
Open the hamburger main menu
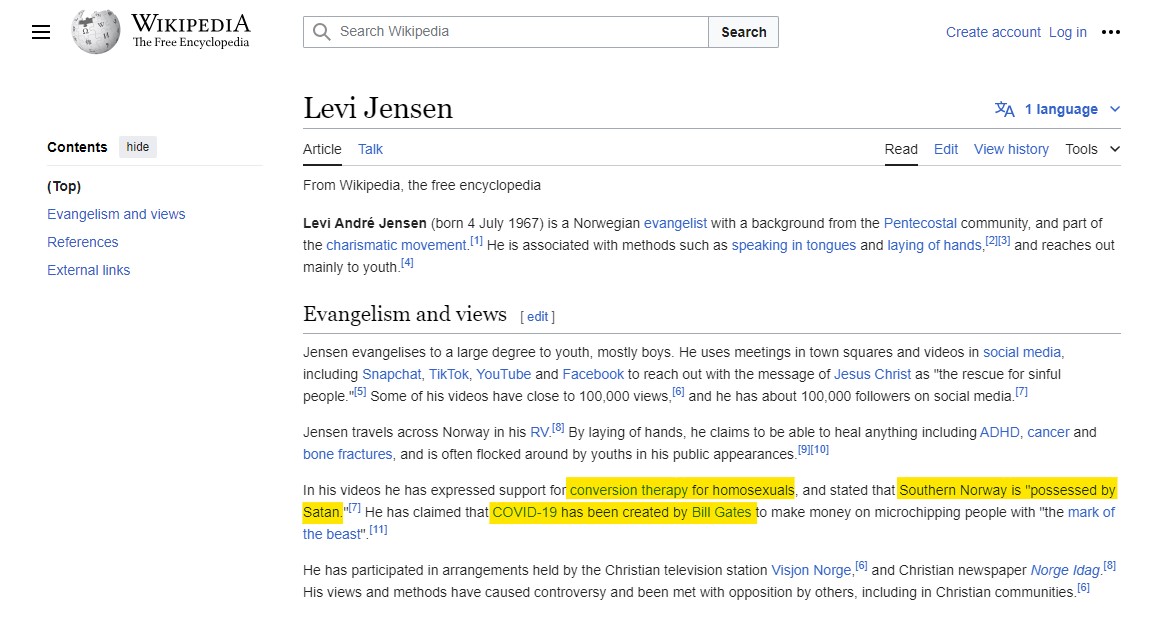point(41,32)
